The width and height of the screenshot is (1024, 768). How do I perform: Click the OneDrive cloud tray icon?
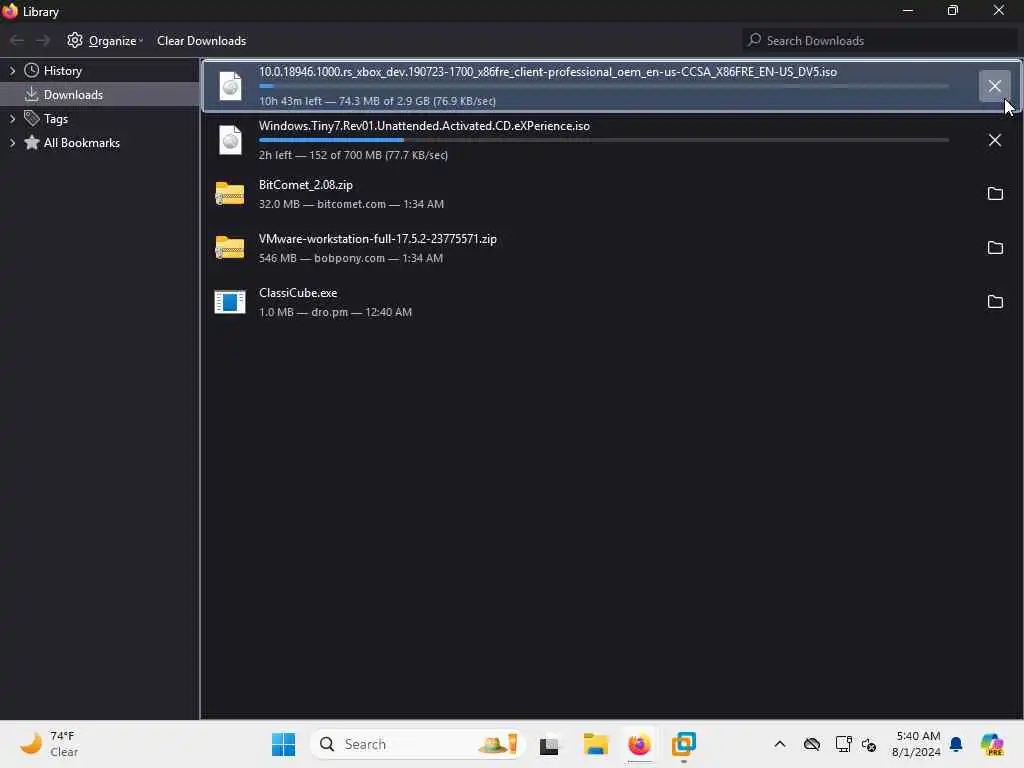point(812,744)
